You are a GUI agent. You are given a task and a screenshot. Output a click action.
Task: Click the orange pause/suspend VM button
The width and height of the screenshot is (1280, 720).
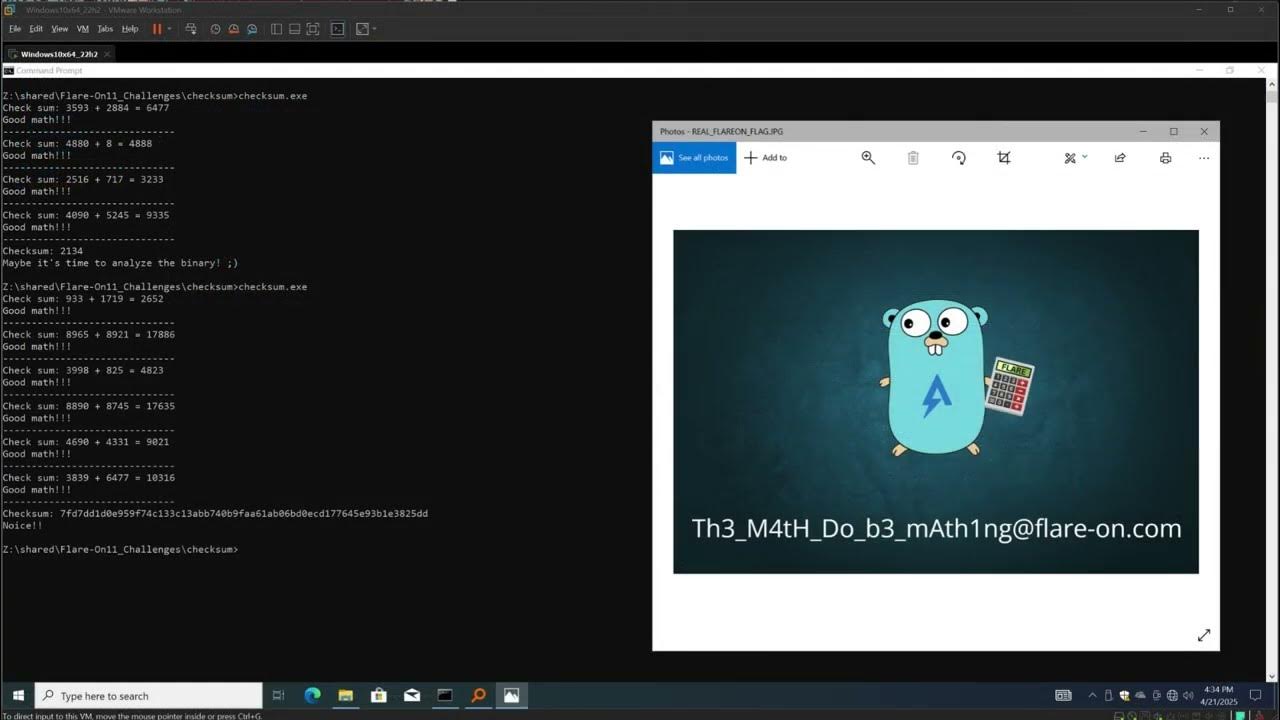[x=157, y=29]
